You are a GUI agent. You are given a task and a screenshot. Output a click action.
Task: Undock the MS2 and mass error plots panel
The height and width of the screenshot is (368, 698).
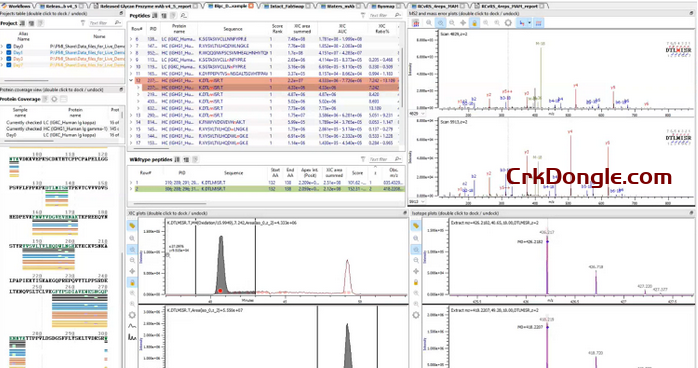(x=691, y=14)
